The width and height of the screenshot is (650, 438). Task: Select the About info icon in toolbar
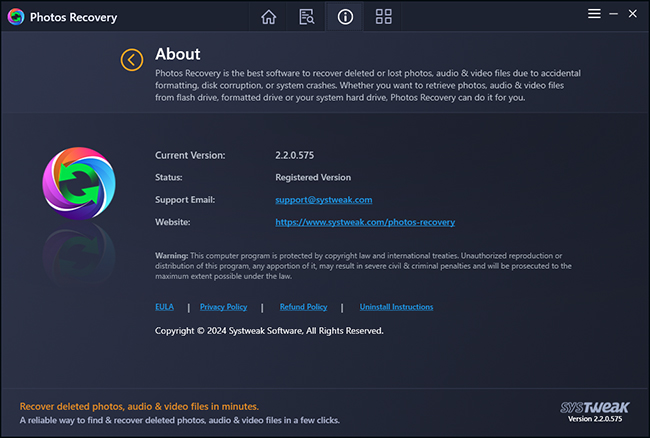pos(345,17)
